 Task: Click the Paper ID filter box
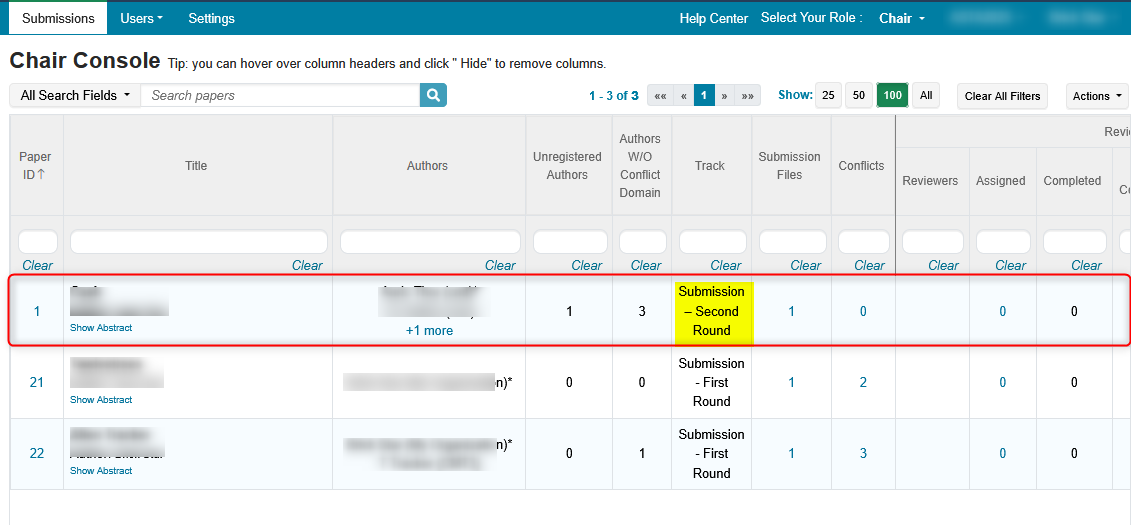tap(38, 242)
